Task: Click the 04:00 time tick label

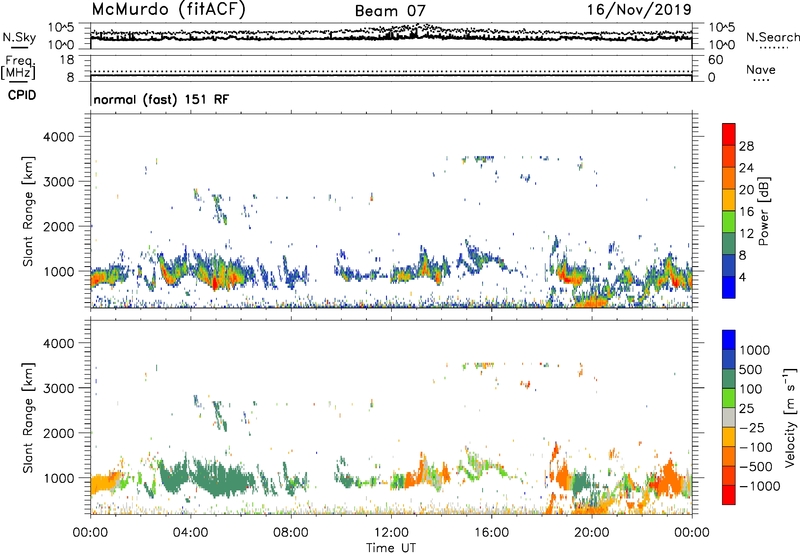Action: 190,533
